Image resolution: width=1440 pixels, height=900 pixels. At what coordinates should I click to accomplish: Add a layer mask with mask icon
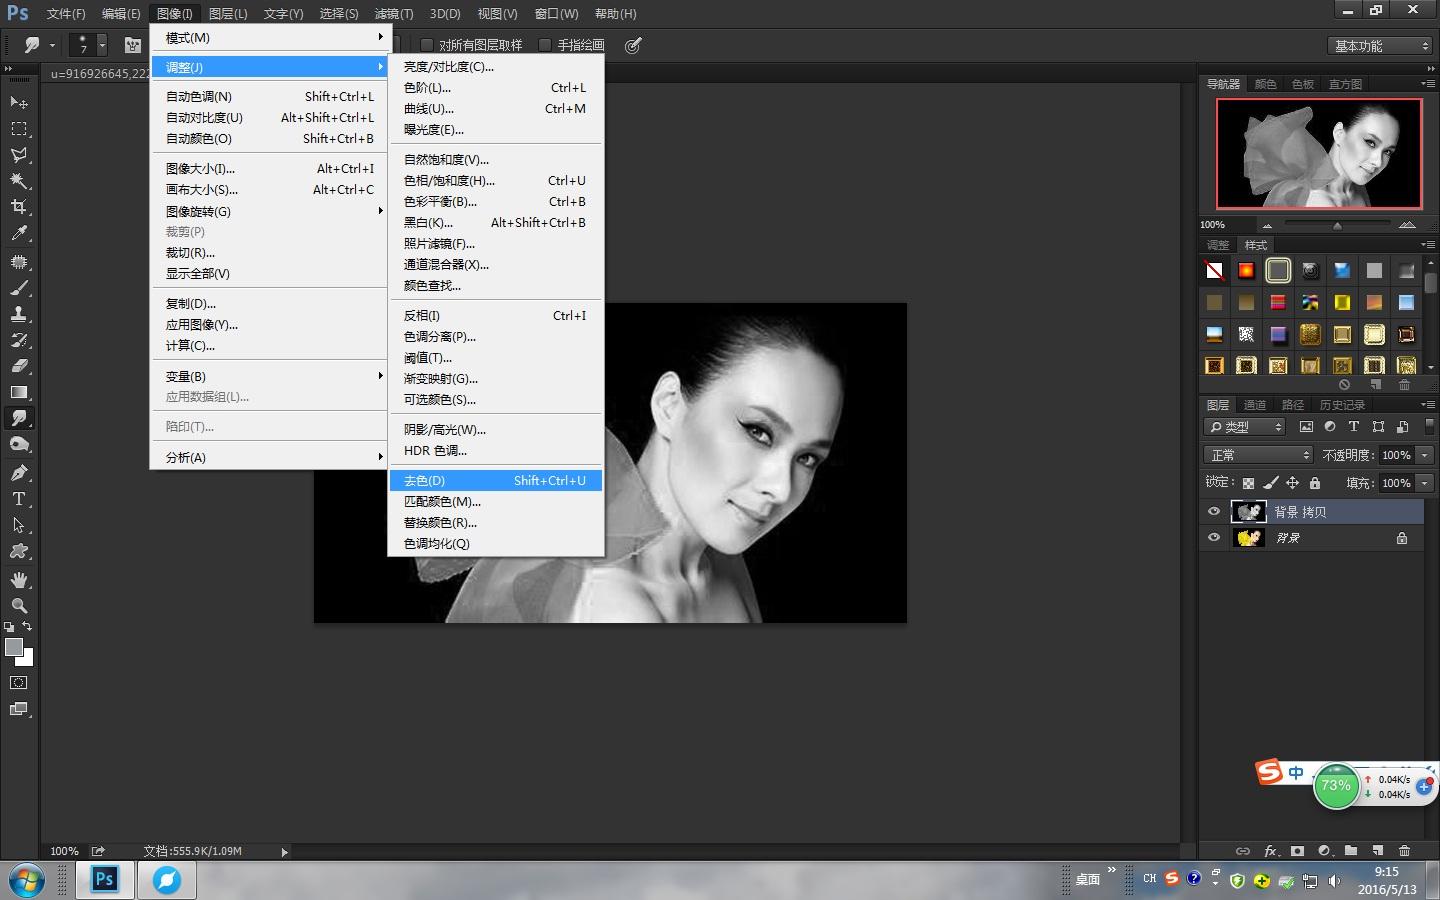(1297, 851)
